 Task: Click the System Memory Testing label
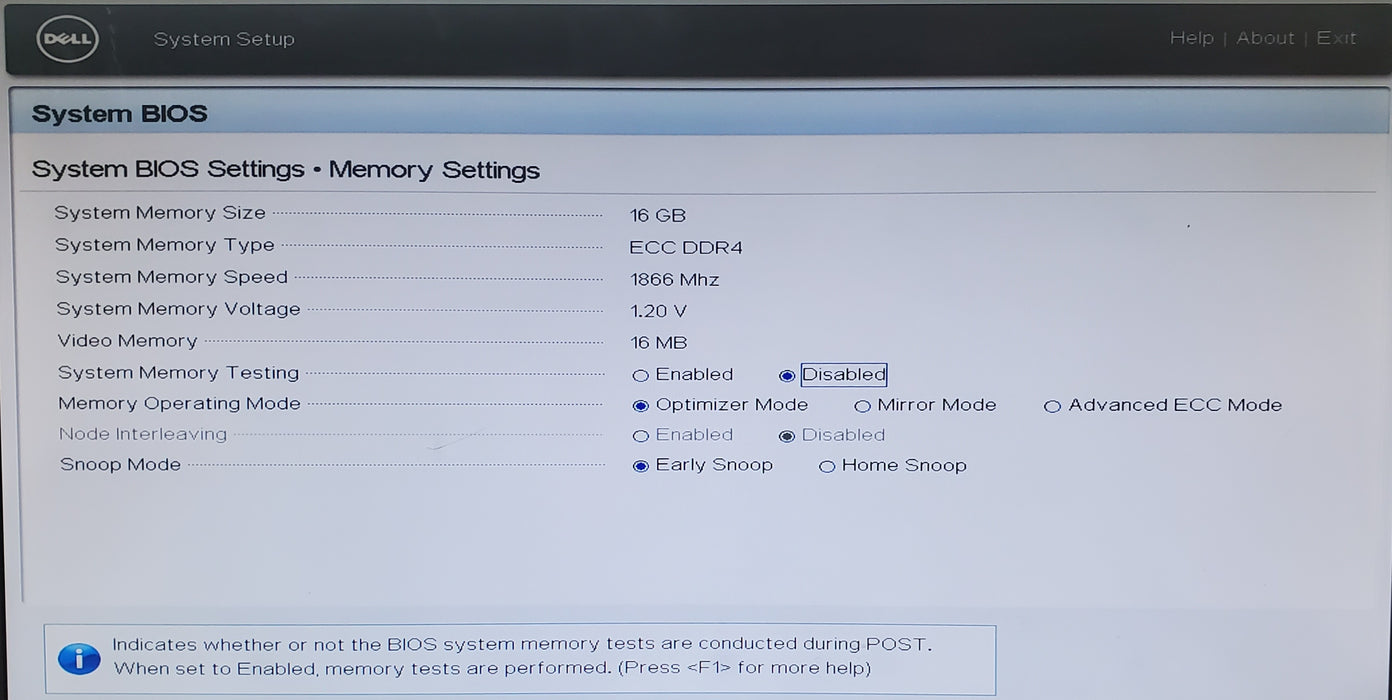point(178,373)
